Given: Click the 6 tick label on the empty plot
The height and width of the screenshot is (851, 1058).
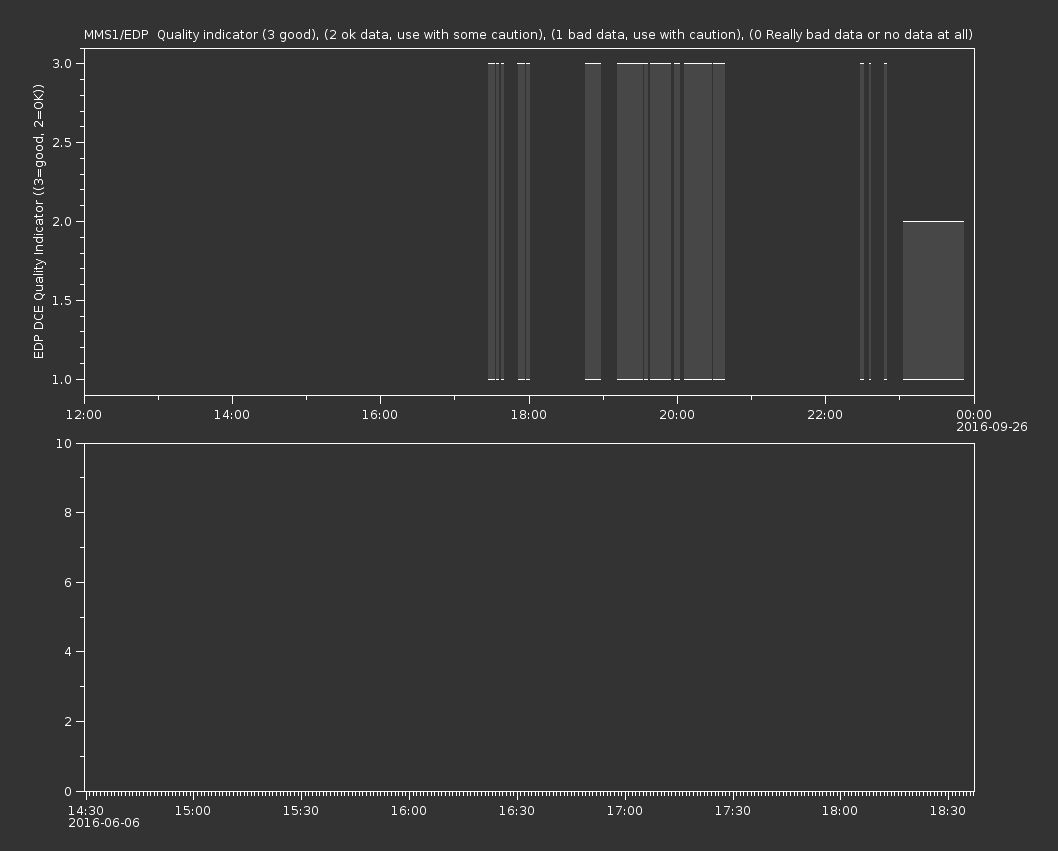Looking at the screenshot, I should point(68,582).
